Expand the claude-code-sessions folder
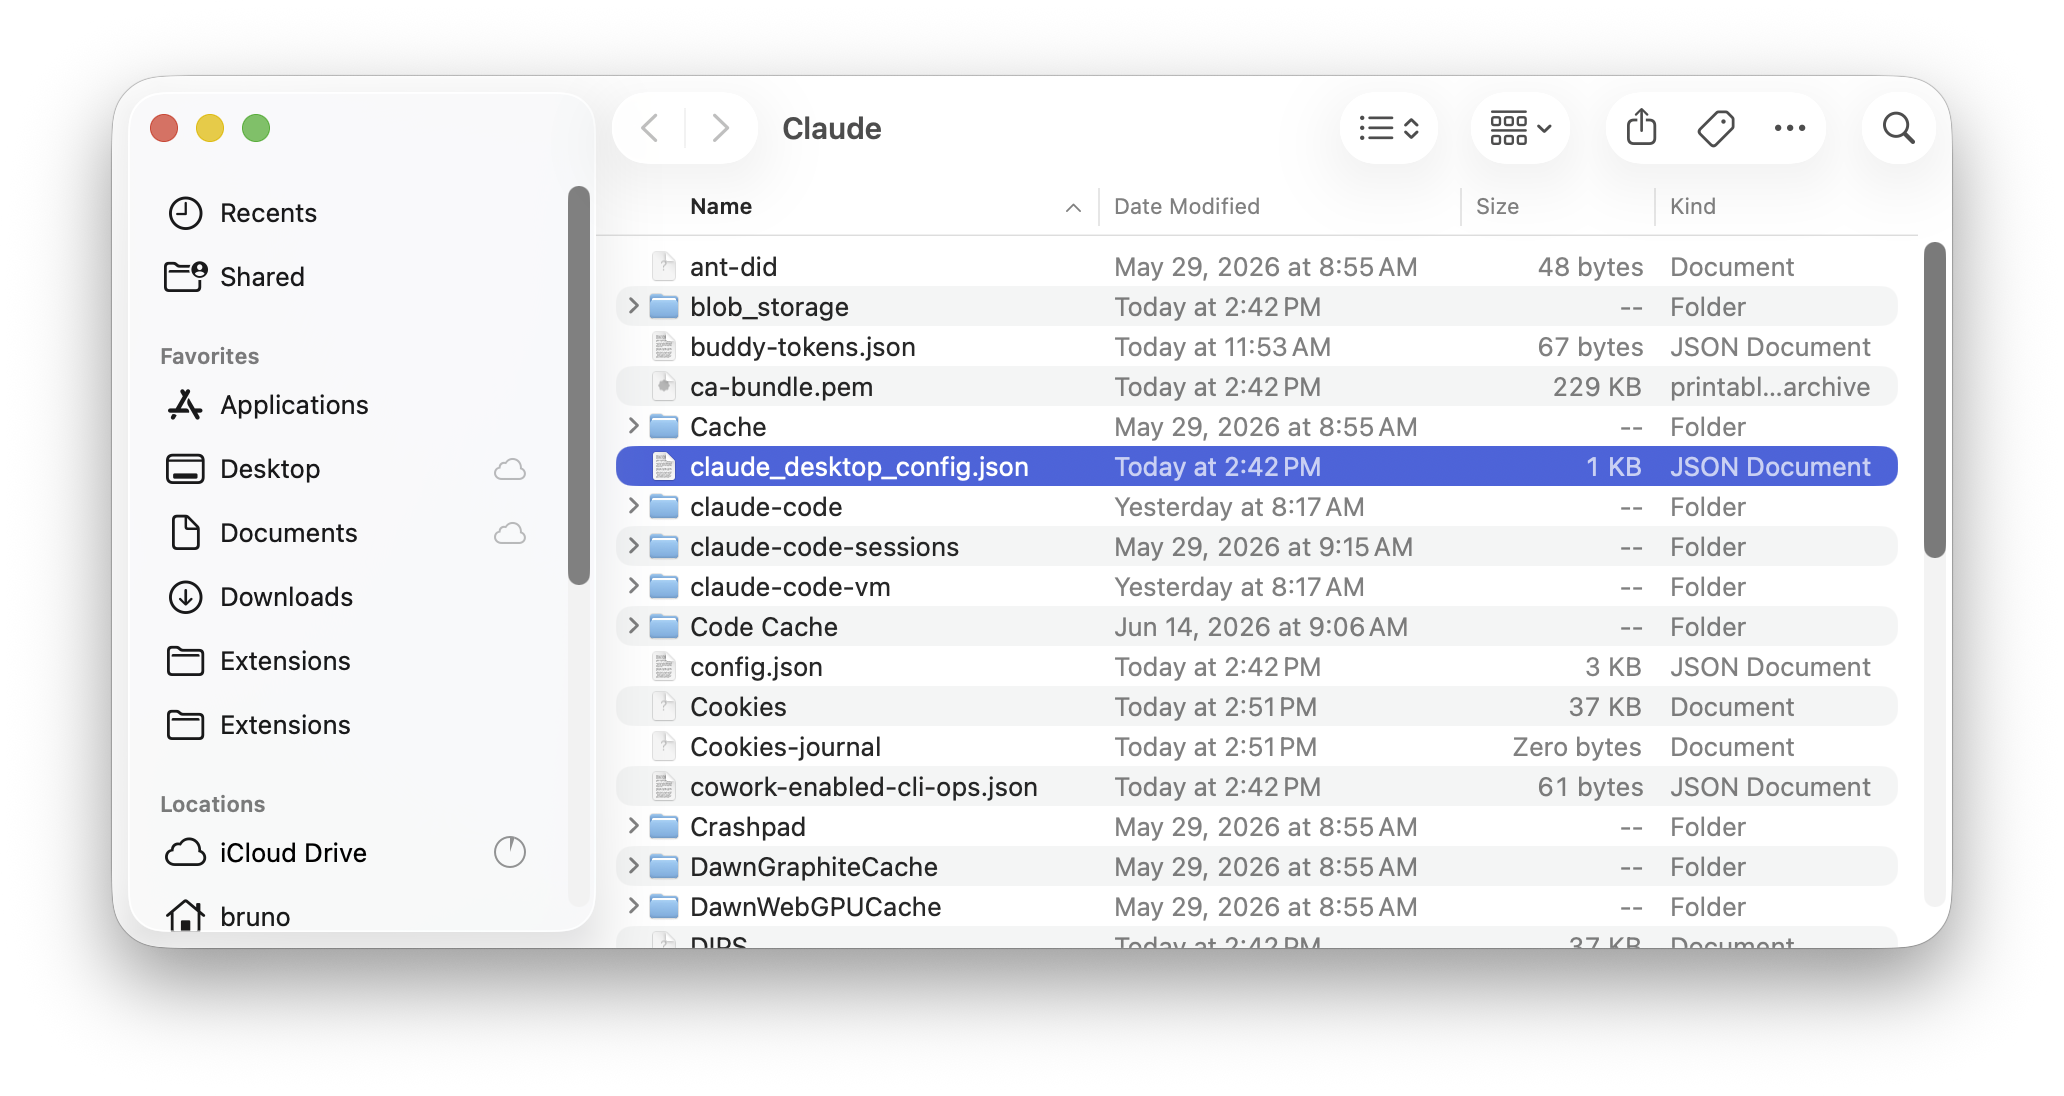 633,546
